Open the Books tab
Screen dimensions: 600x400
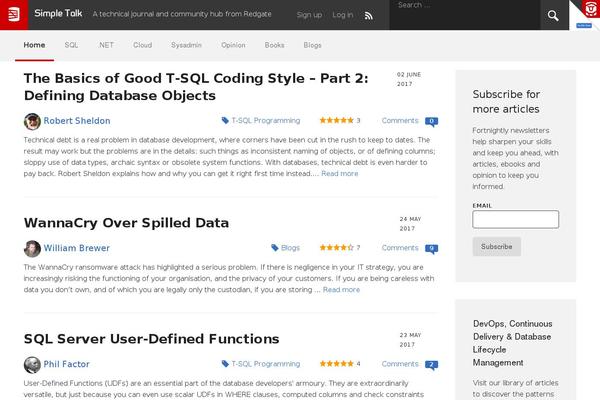[274, 45]
